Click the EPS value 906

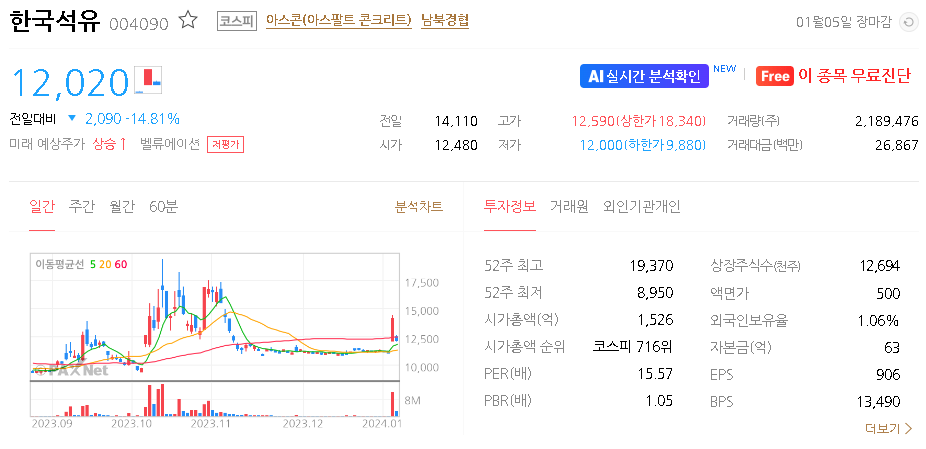889,374
